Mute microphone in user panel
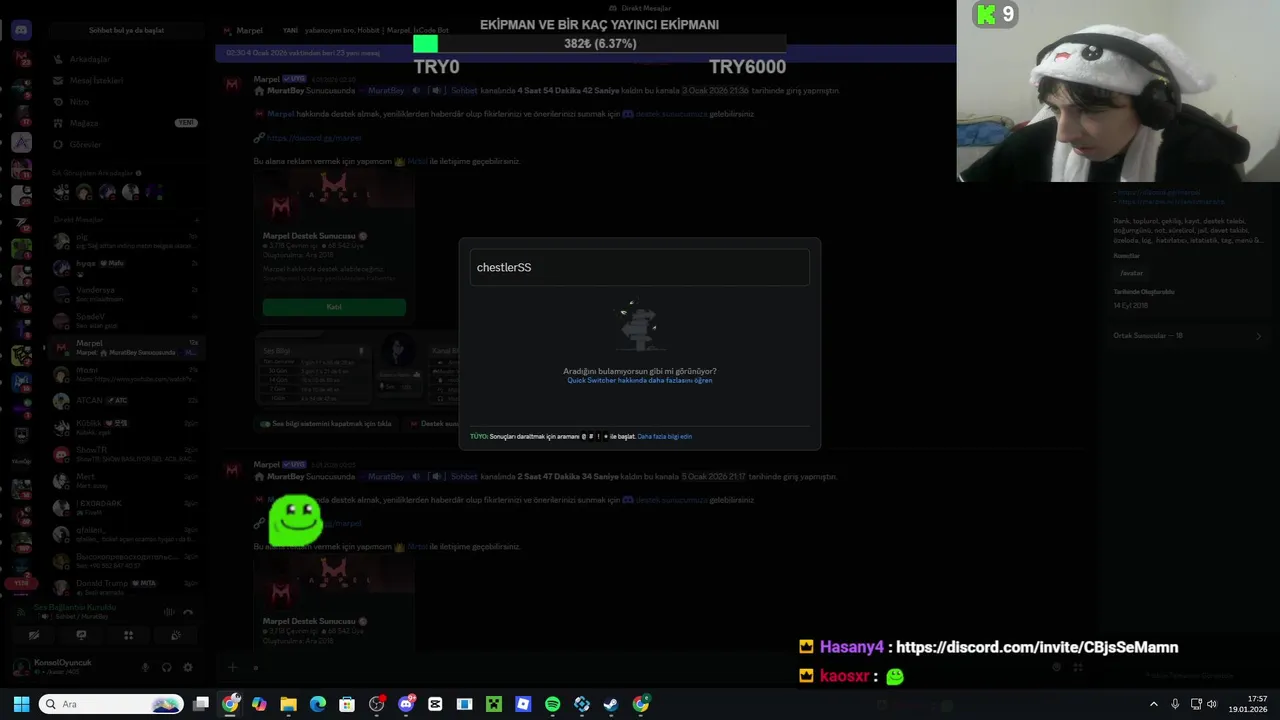The image size is (1280, 720). coord(145,667)
